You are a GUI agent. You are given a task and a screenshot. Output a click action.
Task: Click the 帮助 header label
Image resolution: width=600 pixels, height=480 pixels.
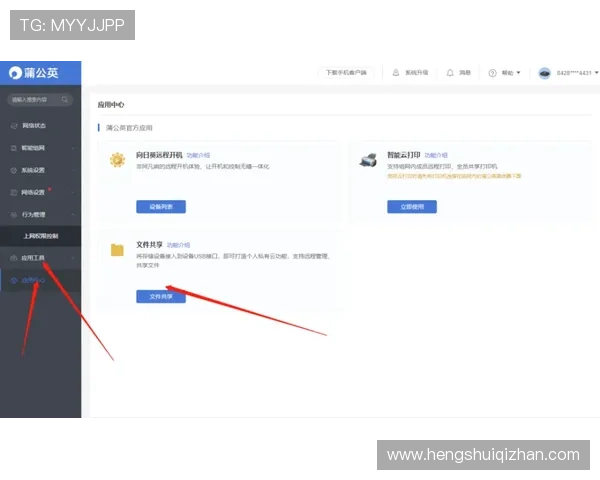[x=507, y=73]
